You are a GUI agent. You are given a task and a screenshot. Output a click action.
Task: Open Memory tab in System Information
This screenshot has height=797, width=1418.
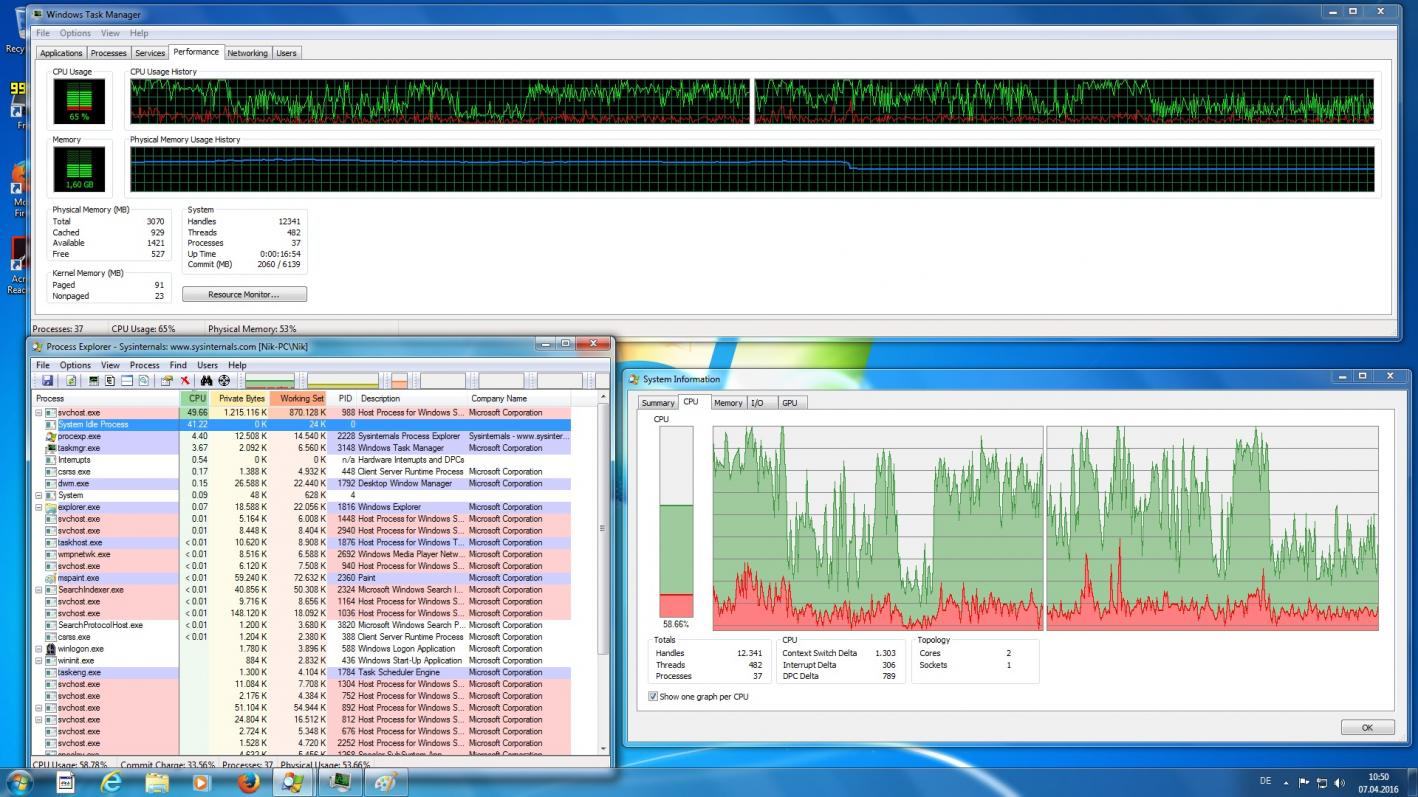pyautogui.click(x=727, y=403)
